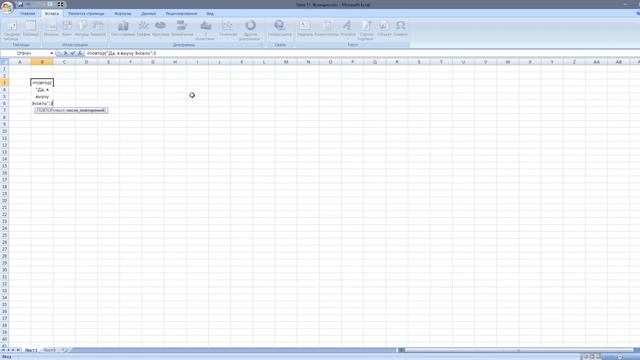Screen dimensions: 640x360
Task: Open the Clip Art (Клип) pane
Action: tap(67, 29)
